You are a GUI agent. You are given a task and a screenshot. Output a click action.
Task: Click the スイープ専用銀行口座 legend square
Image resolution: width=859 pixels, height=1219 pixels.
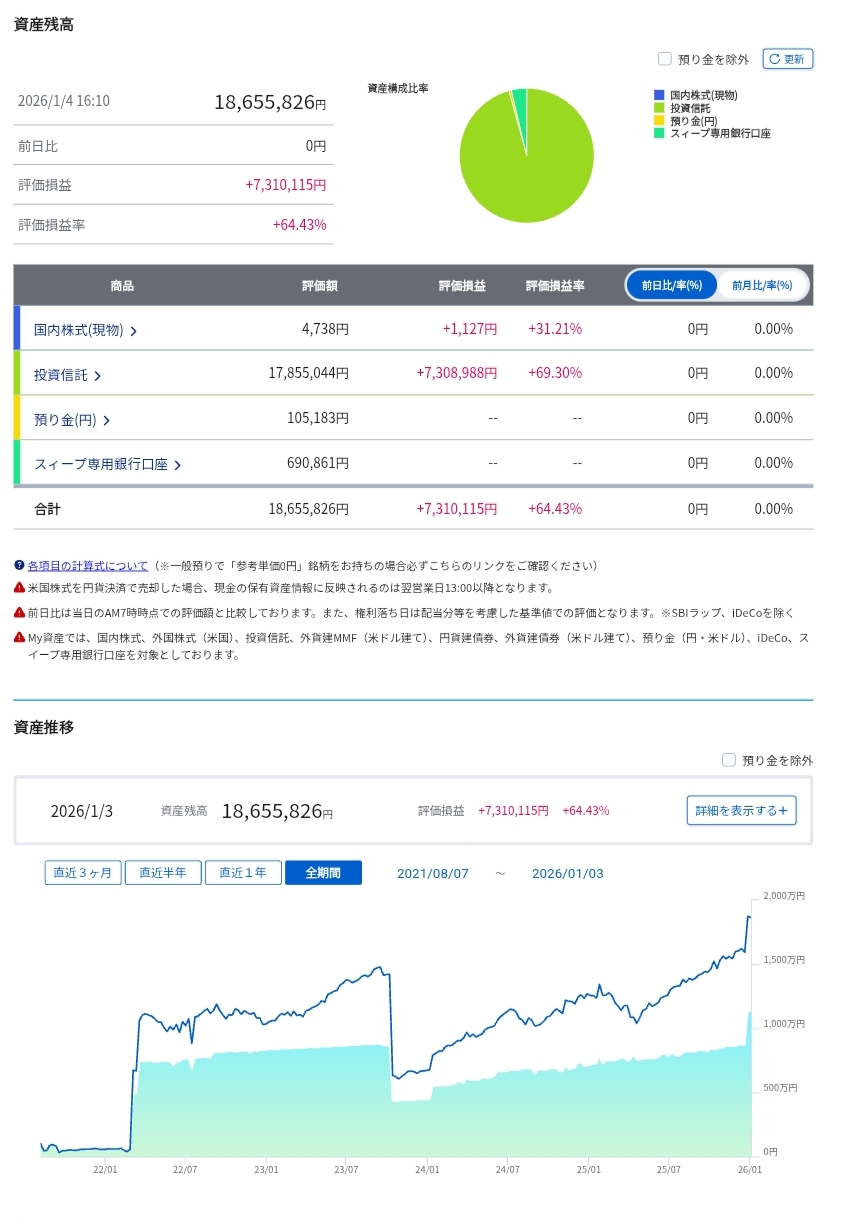click(x=659, y=133)
